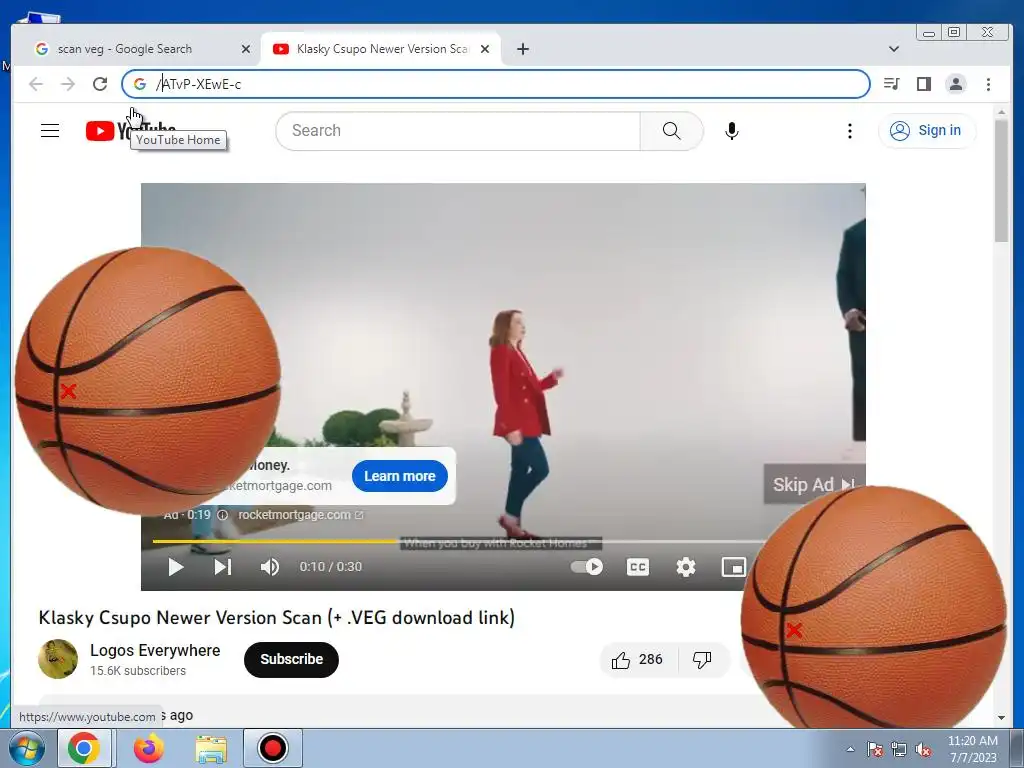1024x768 pixels.
Task: Click Learn more on the ad
Action: 400,476
